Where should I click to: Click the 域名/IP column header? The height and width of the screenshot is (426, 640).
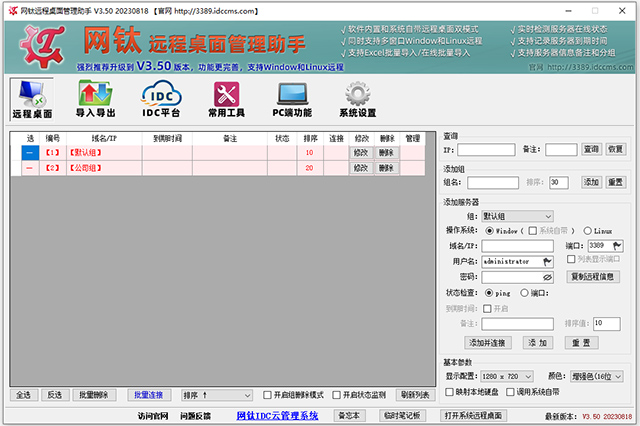tap(104, 139)
